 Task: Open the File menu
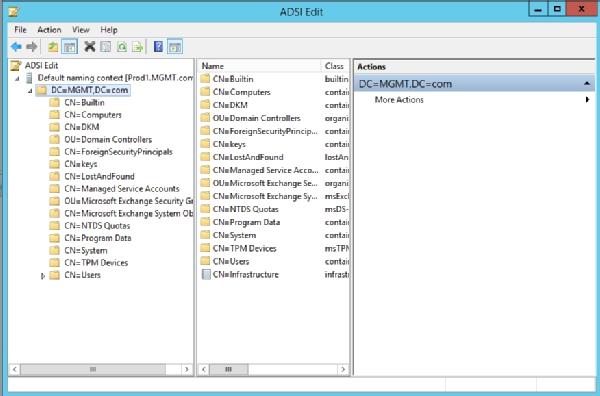[x=20, y=30]
